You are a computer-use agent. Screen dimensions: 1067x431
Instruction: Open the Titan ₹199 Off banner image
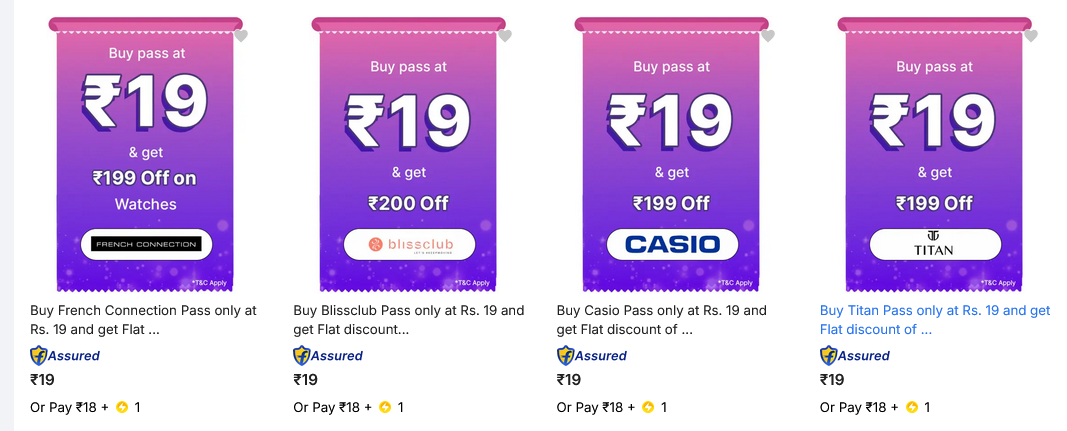point(935,155)
